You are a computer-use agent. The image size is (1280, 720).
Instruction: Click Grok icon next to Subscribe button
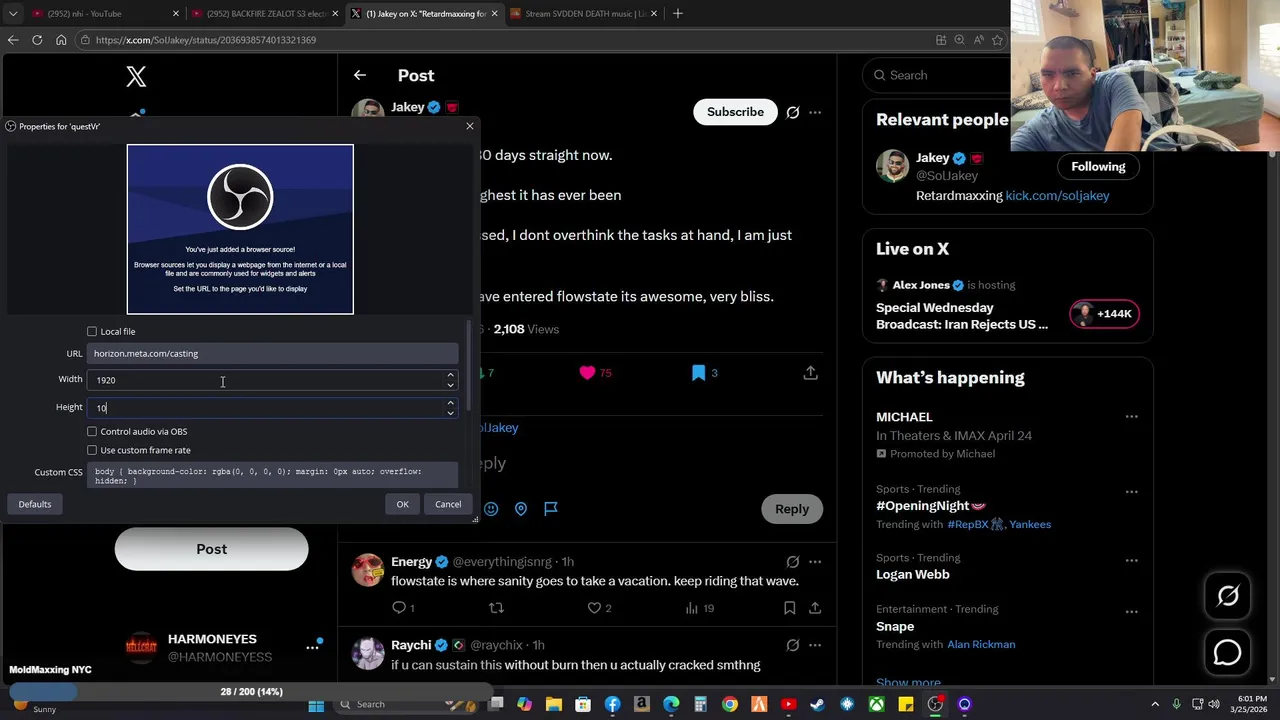[x=793, y=112]
